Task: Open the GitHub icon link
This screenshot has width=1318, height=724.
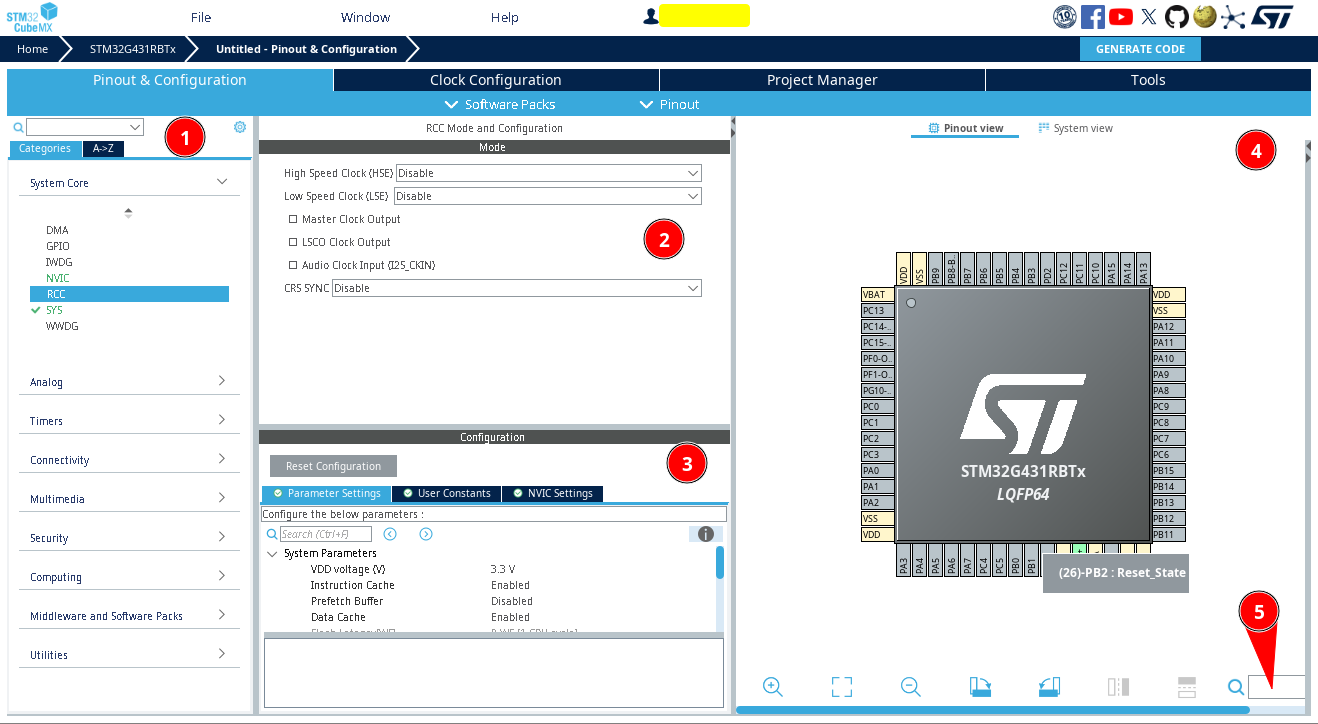Action: tap(1177, 16)
